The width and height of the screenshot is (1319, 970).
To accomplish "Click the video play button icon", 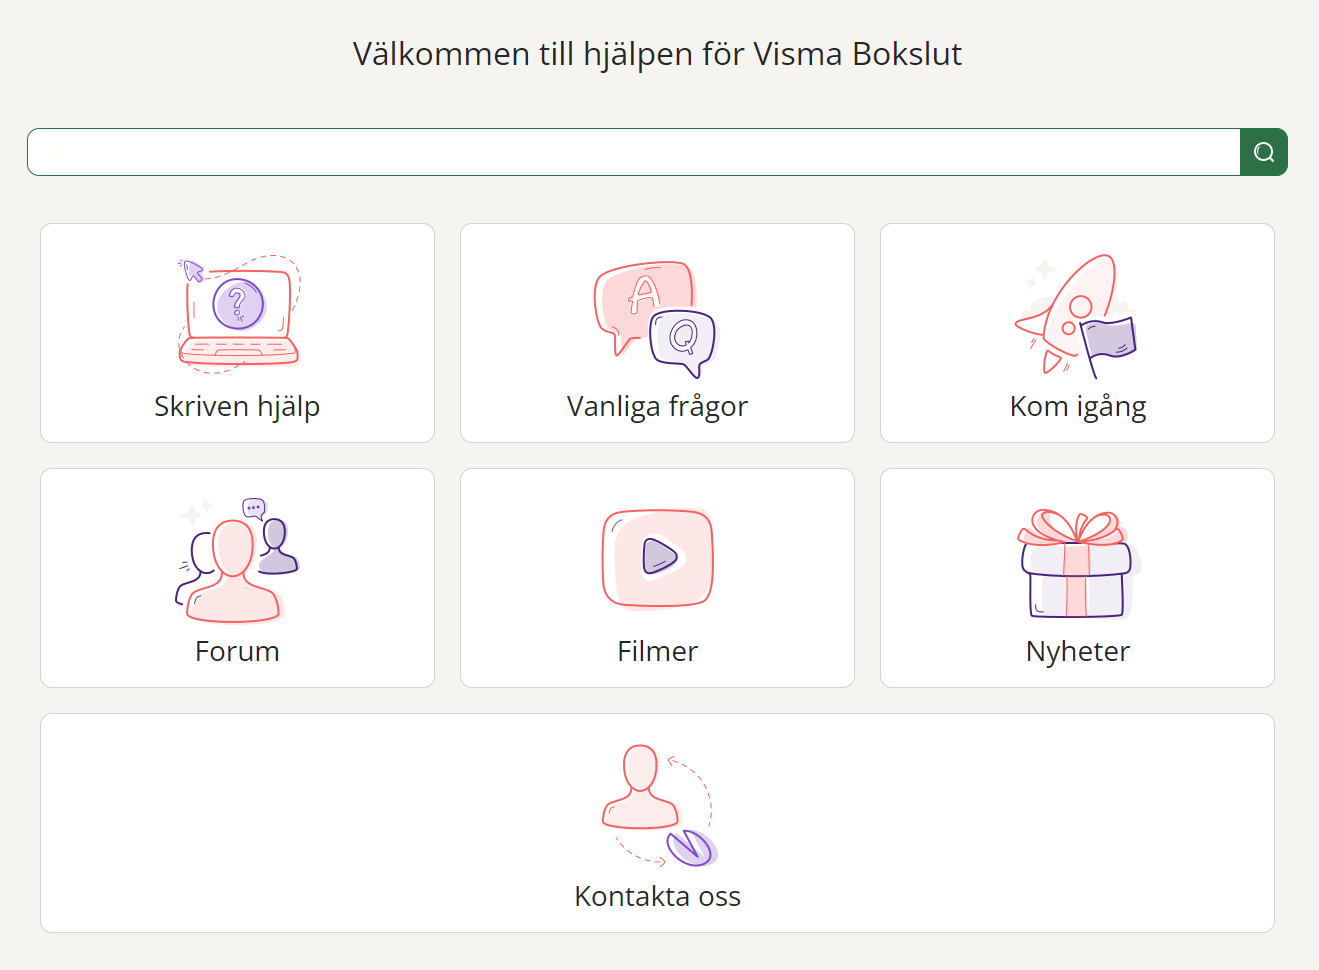I will point(657,558).
